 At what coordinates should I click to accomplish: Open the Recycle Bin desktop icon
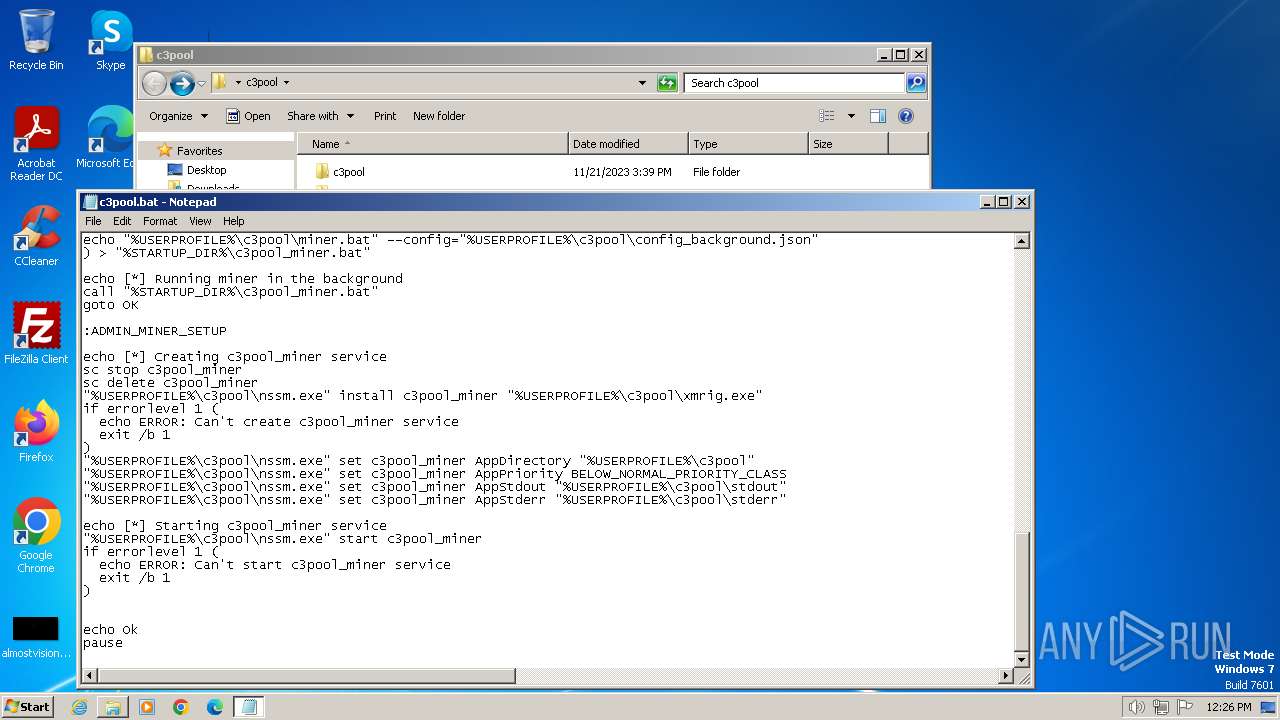(36, 40)
